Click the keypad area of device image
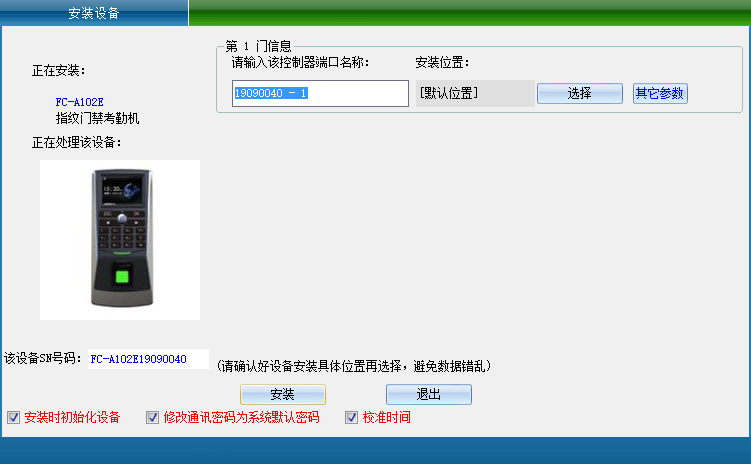Viewport: 751px width, 464px height. pos(119,235)
